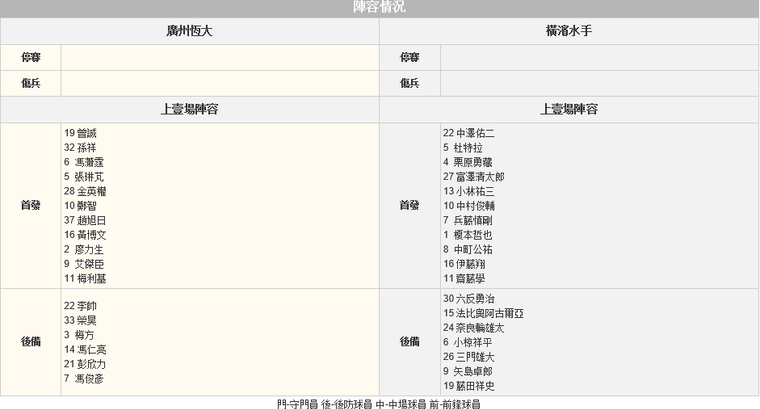Viewport: 760px width, 409px height.
Task: Select player 19 曾誠
Action: click(x=80, y=133)
